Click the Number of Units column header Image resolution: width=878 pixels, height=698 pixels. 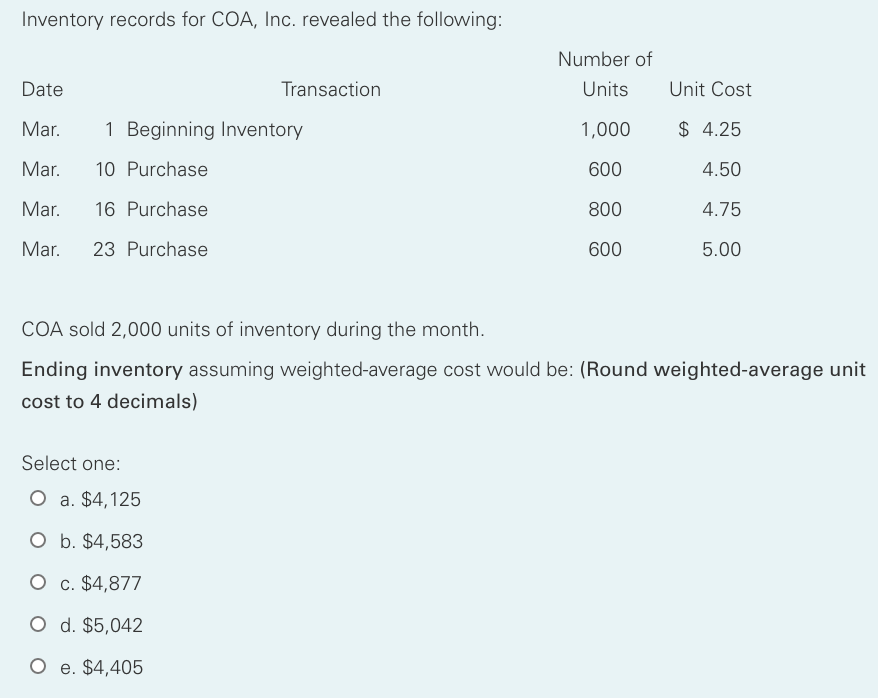pyautogui.click(x=605, y=74)
